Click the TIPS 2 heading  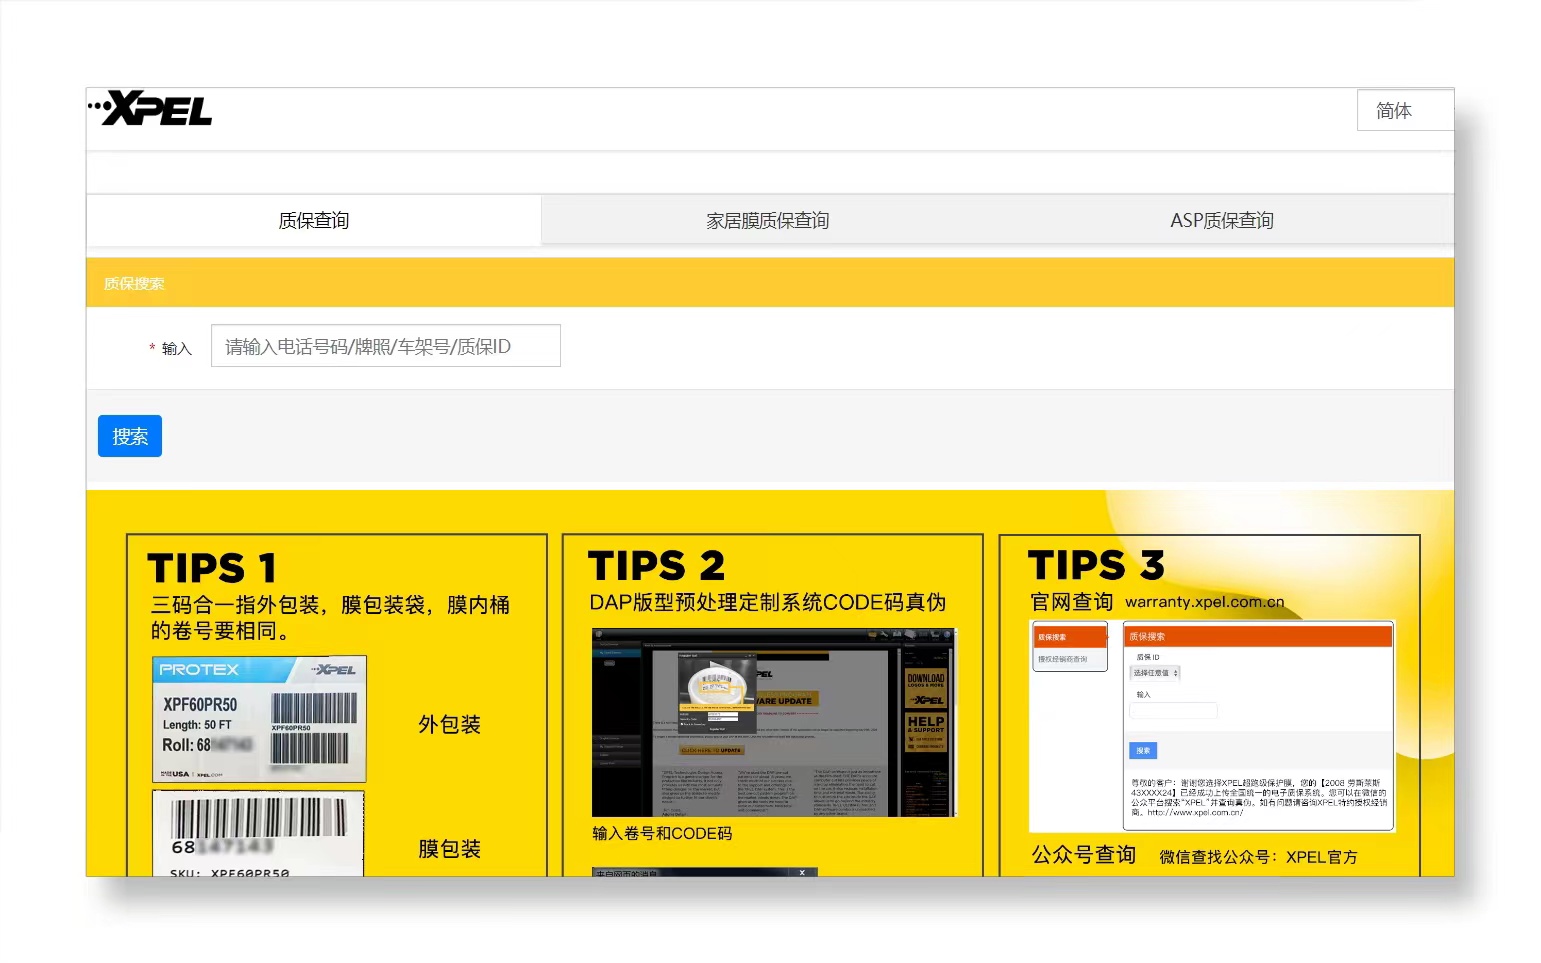click(x=656, y=566)
